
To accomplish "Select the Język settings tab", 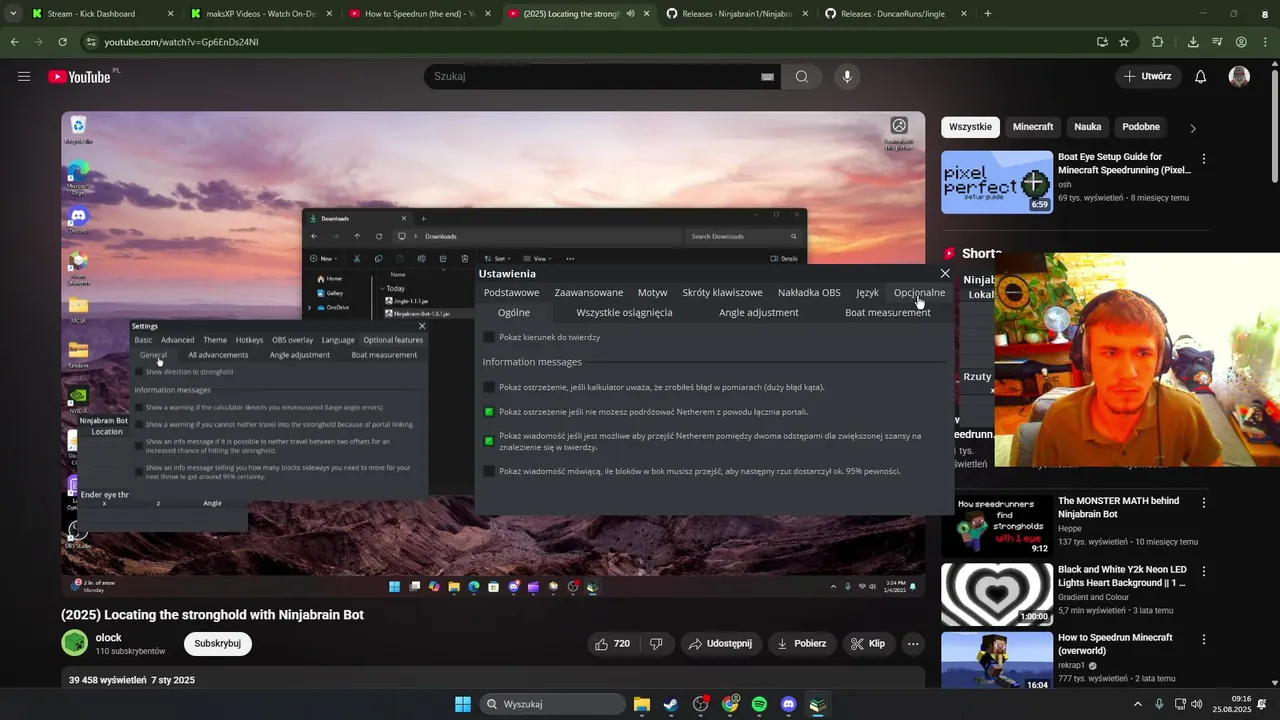I will pyautogui.click(x=867, y=293).
